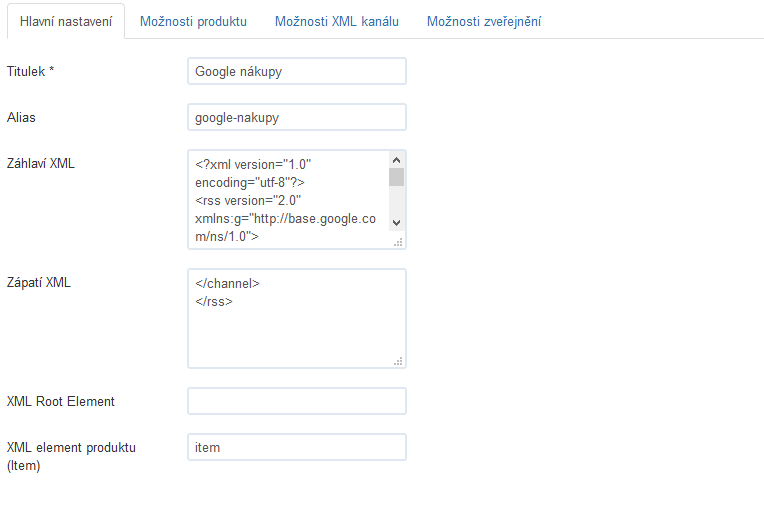The height and width of the screenshot is (526, 764).
Task: Select the Hlavní nastavení tab
Action: coord(66,21)
